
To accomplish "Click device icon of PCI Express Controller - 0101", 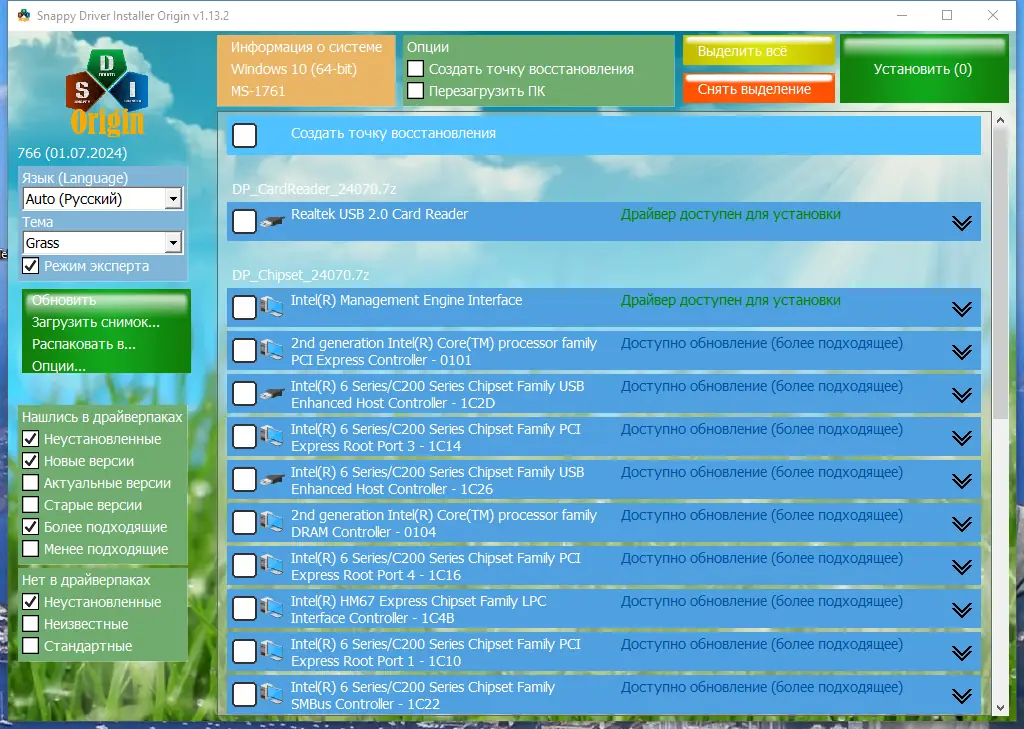I will (x=272, y=351).
